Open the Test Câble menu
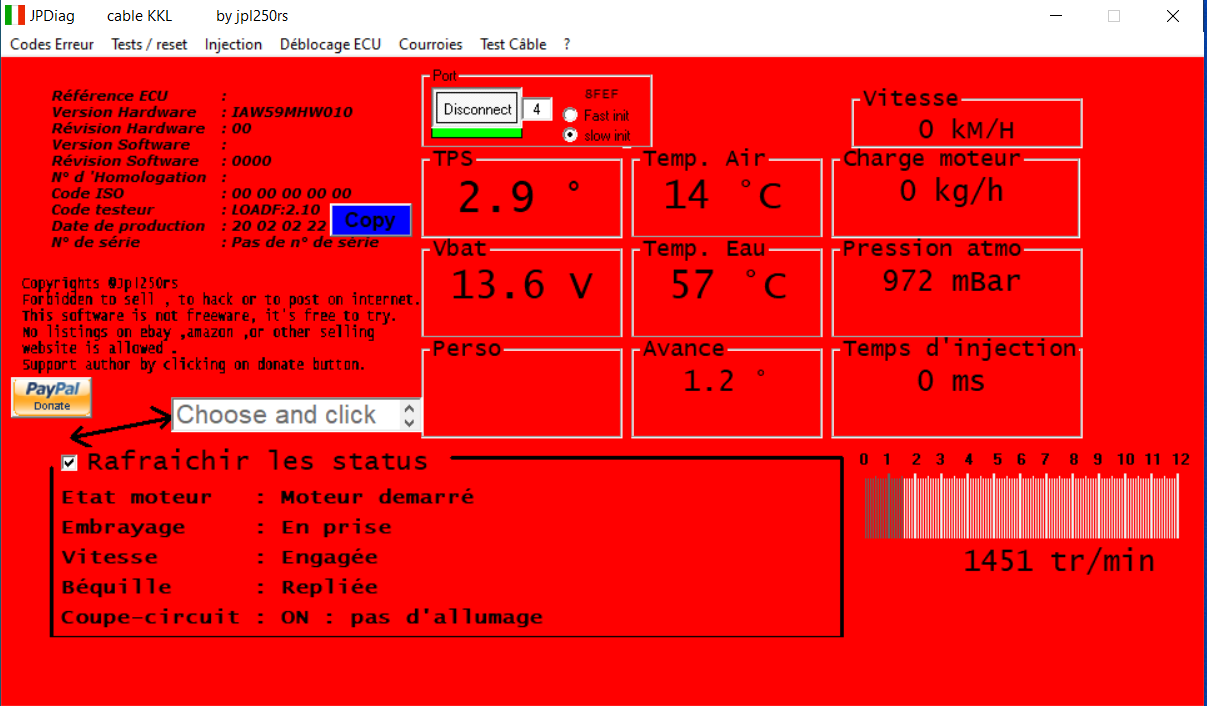 tap(513, 44)
